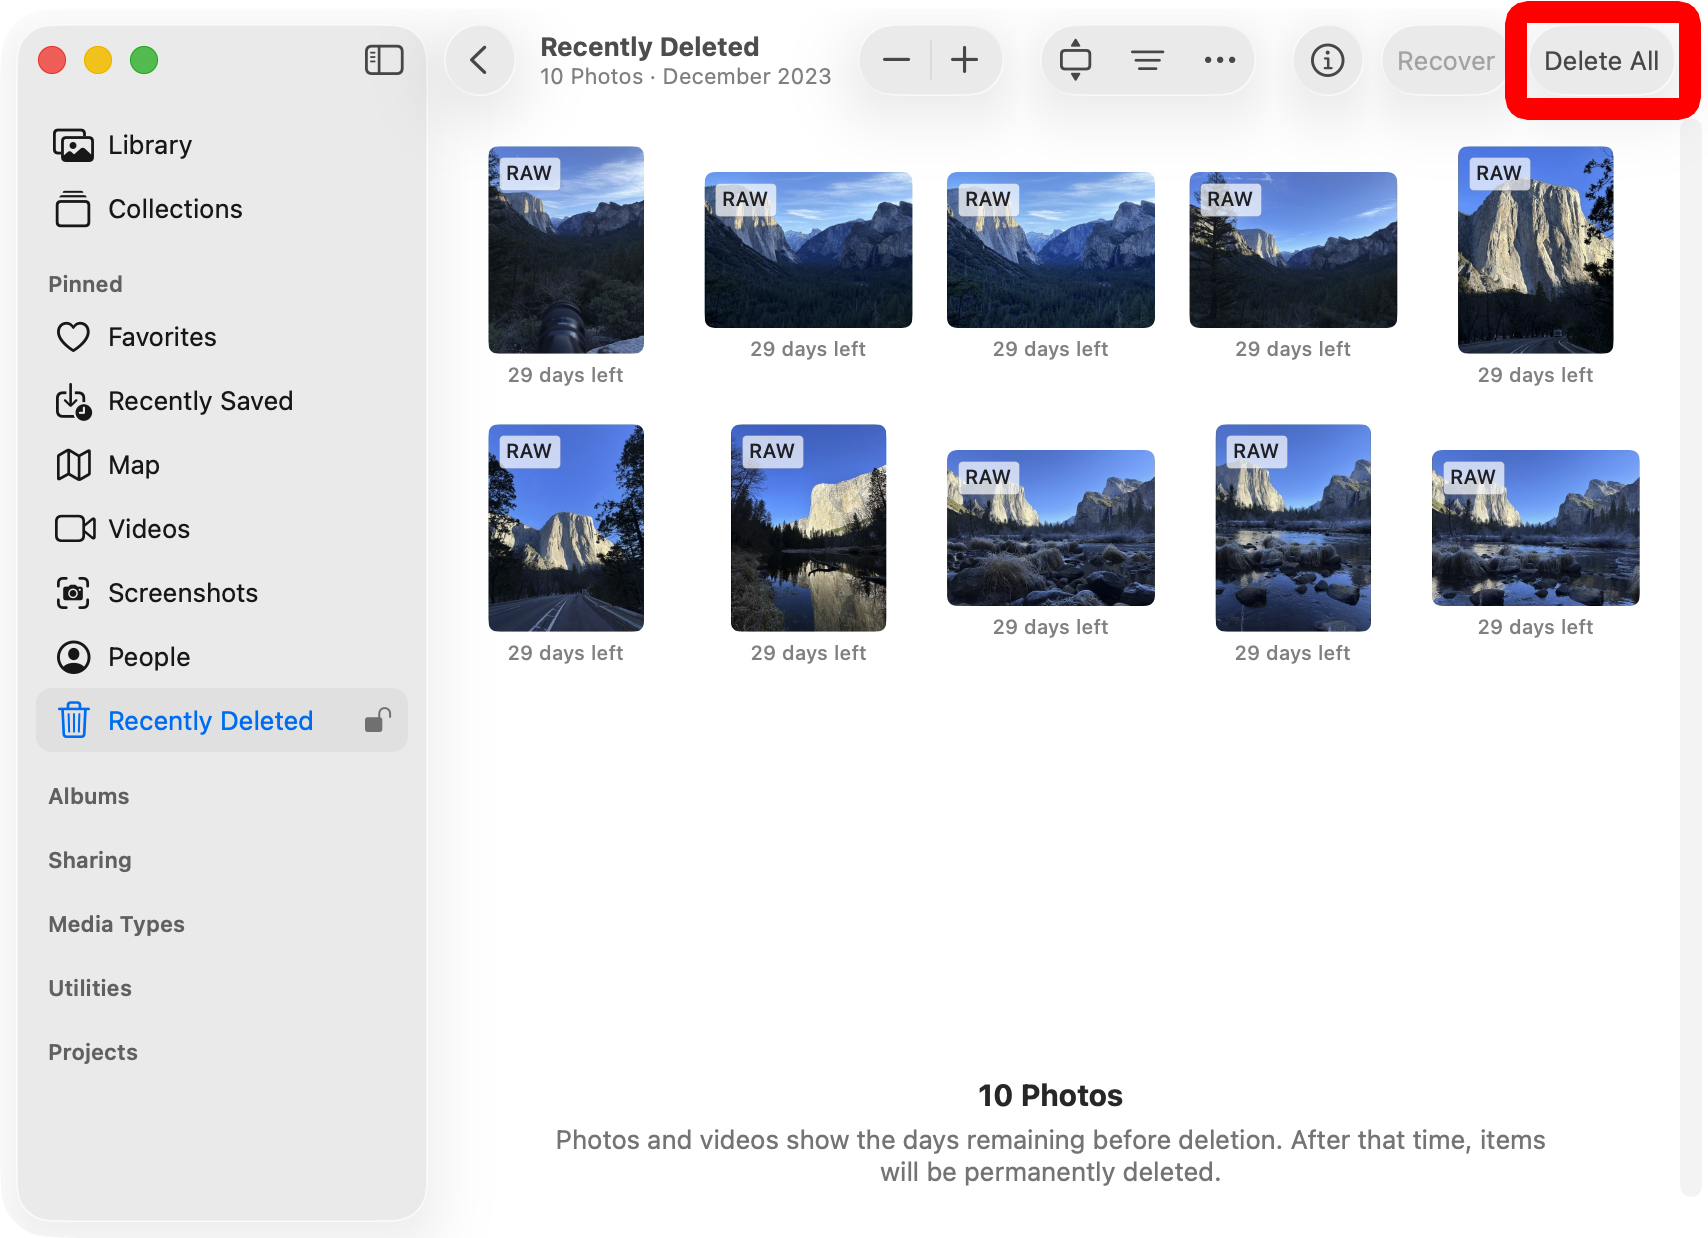Go back using the back chevron
Viewport: 1708px width, 1238px height.
pos(479,60)
